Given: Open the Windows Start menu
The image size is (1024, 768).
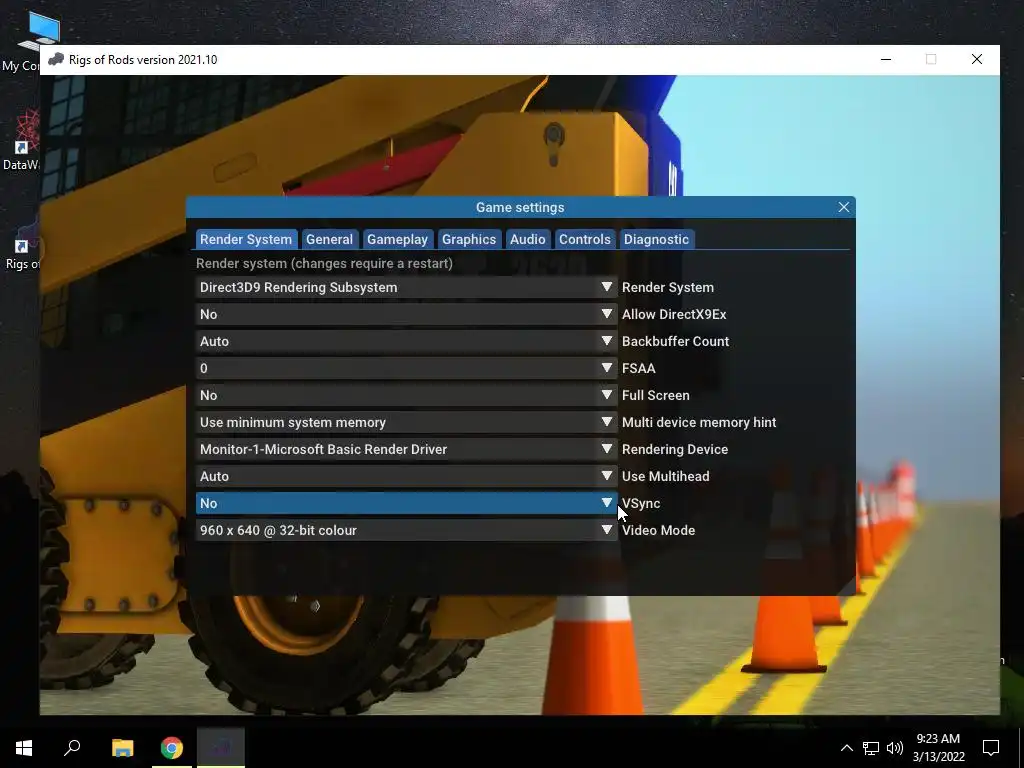Looking at the screenshot, I should click(24, 748).
